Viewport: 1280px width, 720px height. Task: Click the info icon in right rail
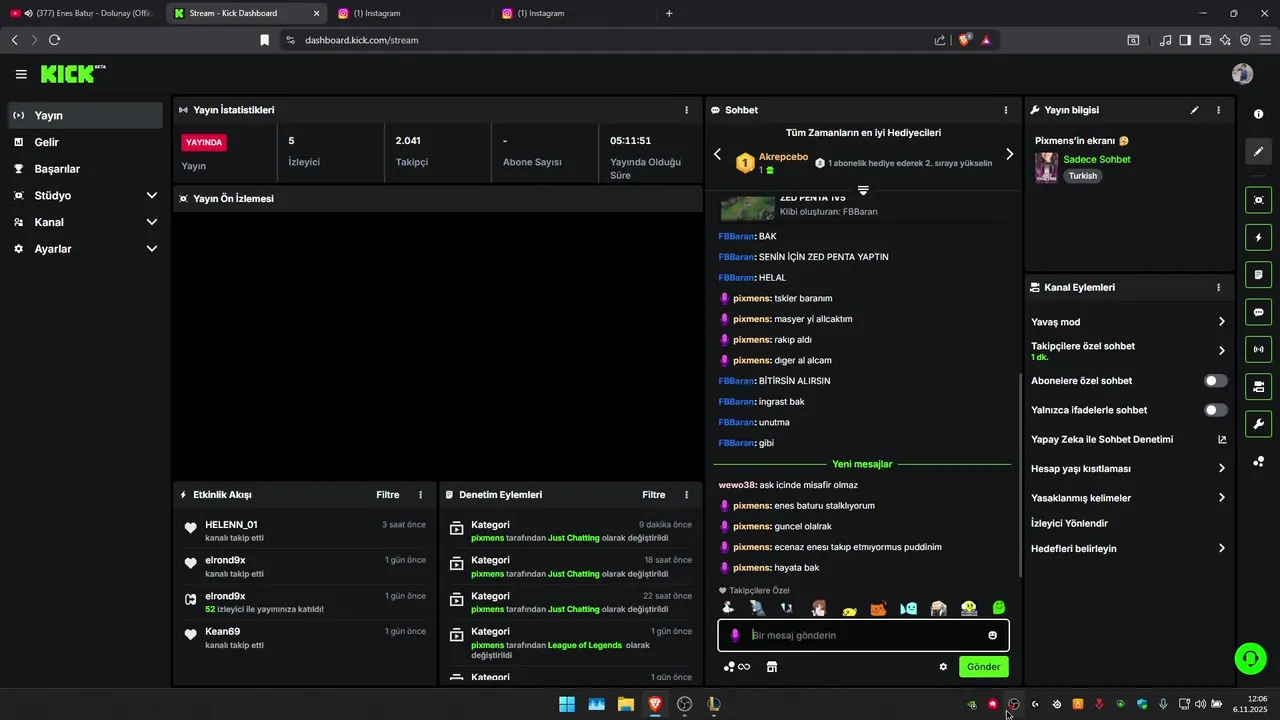1258,114
